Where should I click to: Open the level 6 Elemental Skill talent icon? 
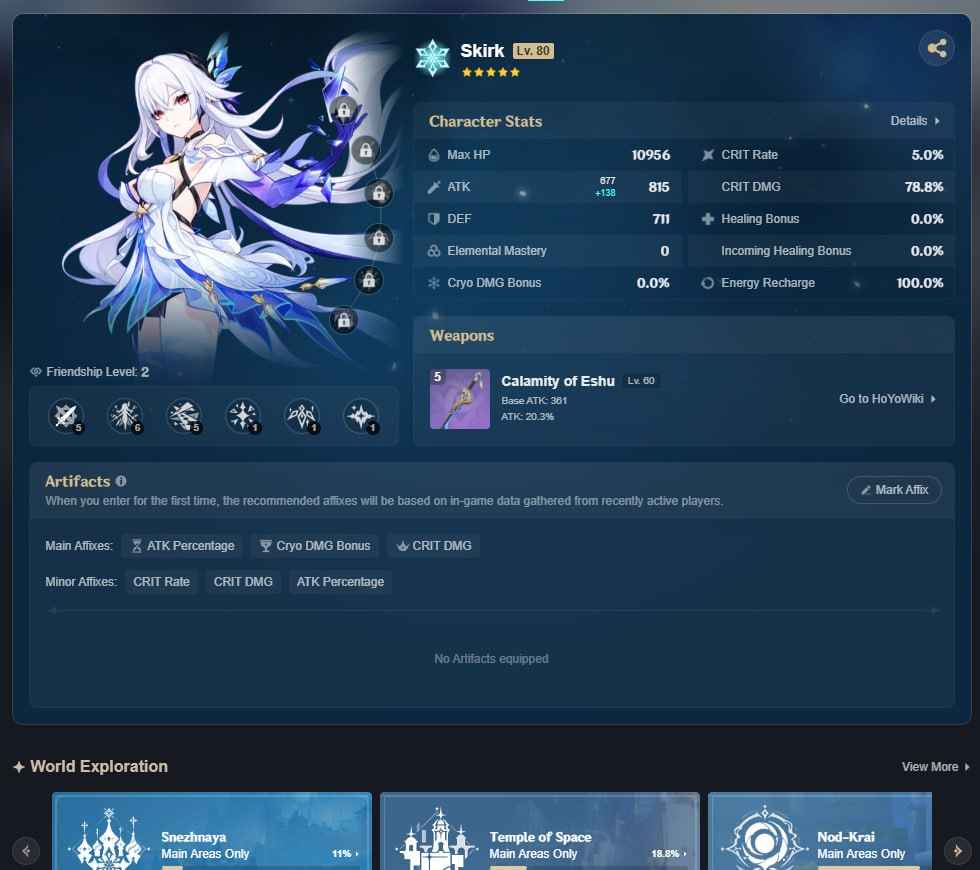(125, 416)
